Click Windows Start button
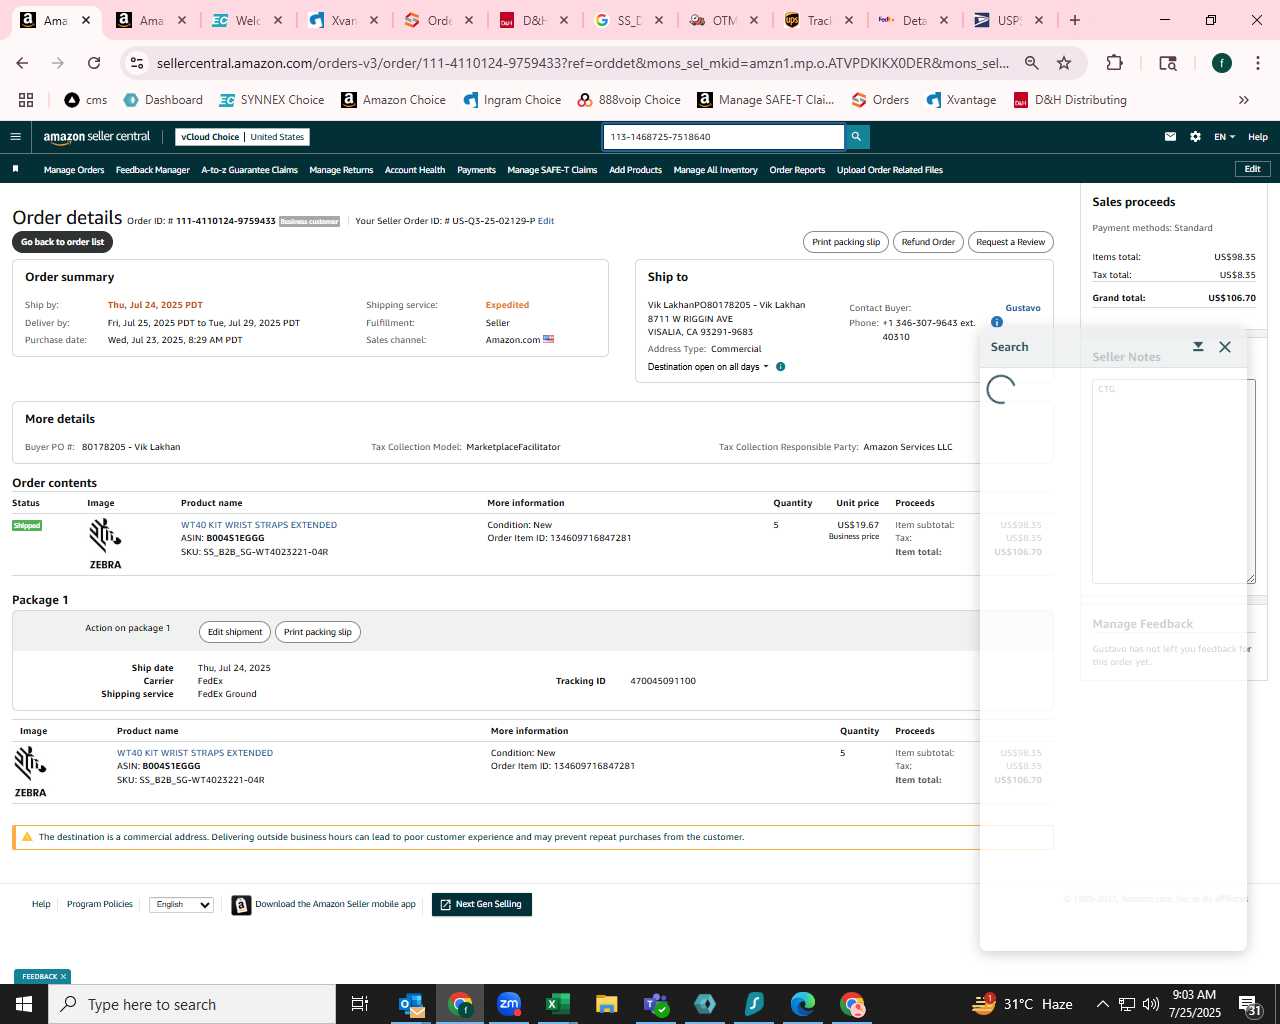Image resolution: width=1280 pixels, height=1024 pixels. [24, 1004]
